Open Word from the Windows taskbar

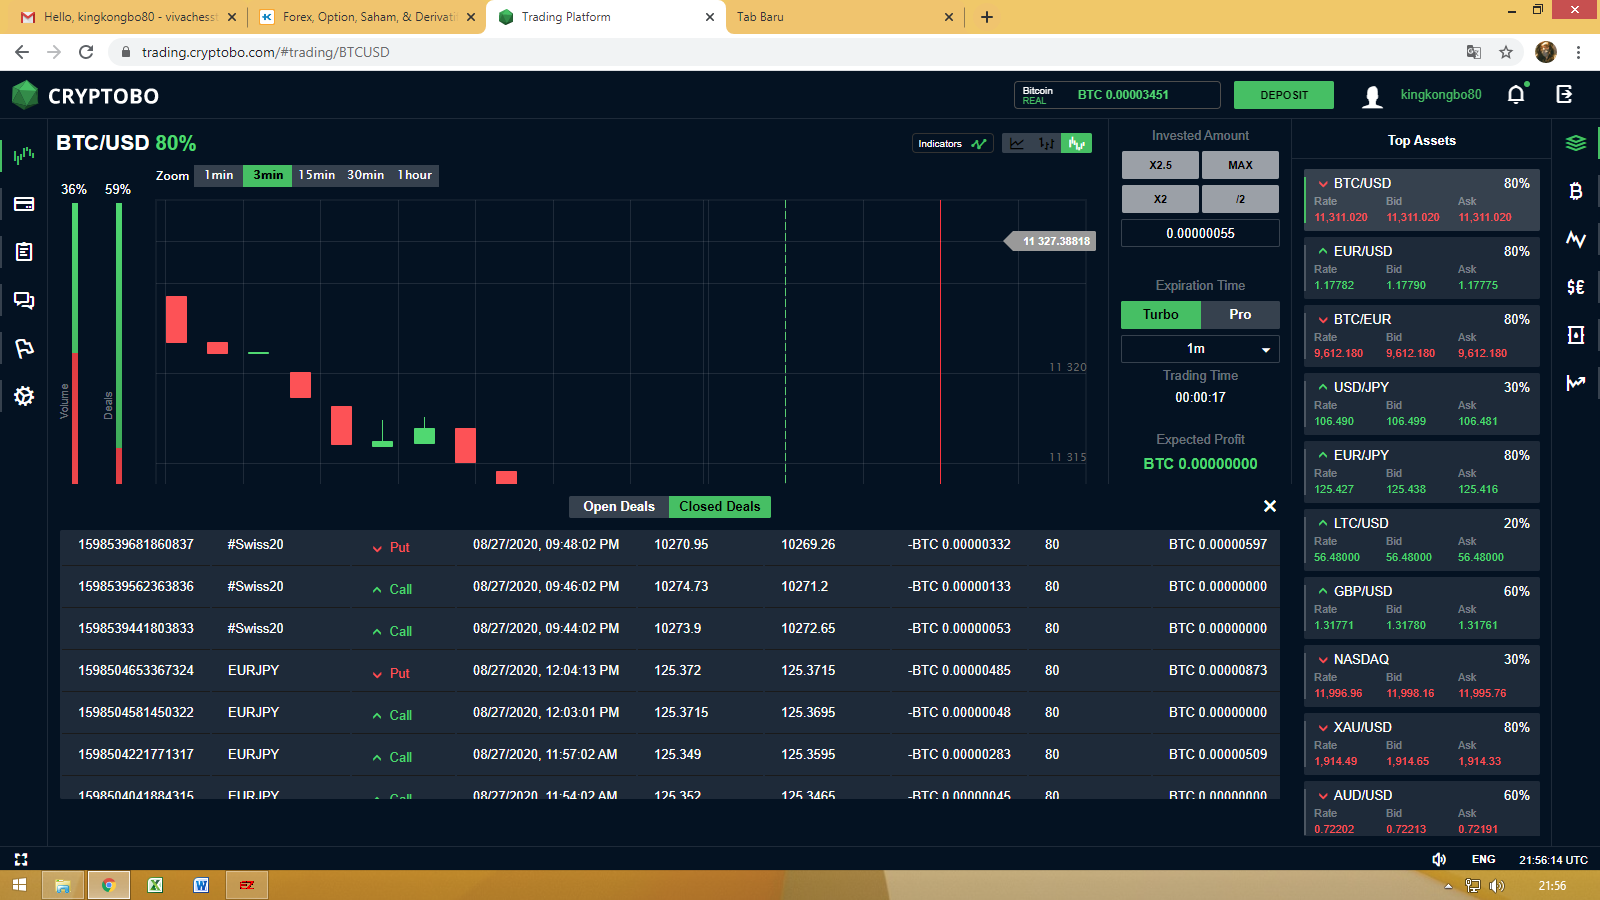[201, 885]
